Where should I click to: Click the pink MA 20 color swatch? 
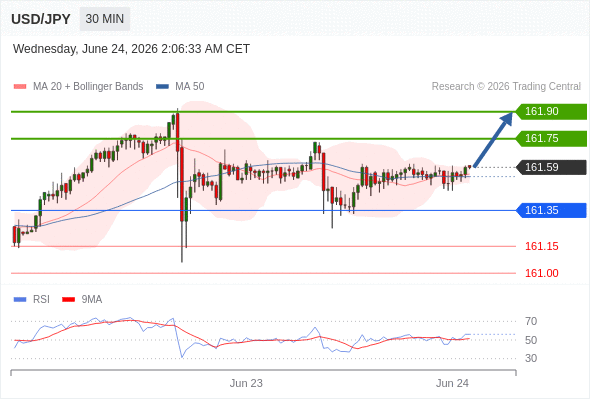point(20,87)
